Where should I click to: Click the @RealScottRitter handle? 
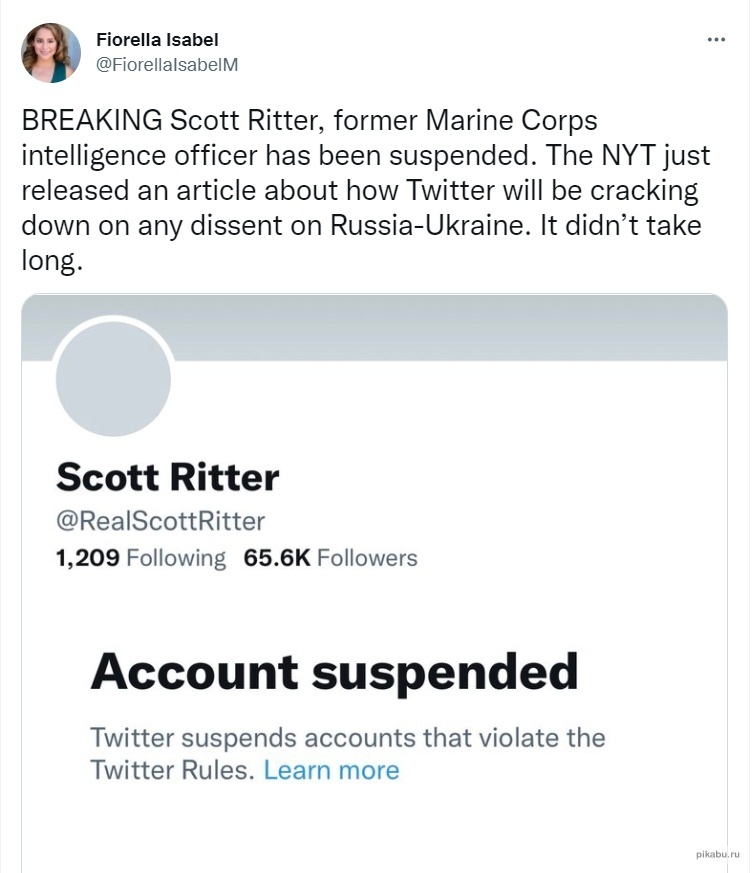160,521
